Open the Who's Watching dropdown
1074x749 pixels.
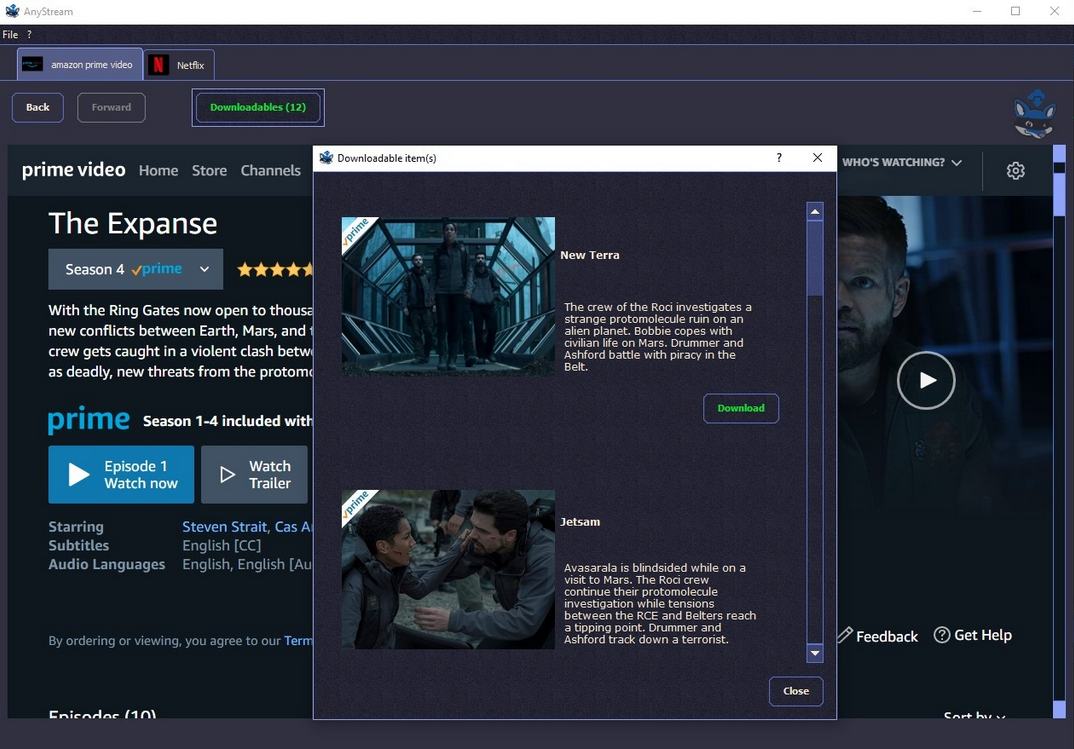pyautogui.click(x=901, y=162)
